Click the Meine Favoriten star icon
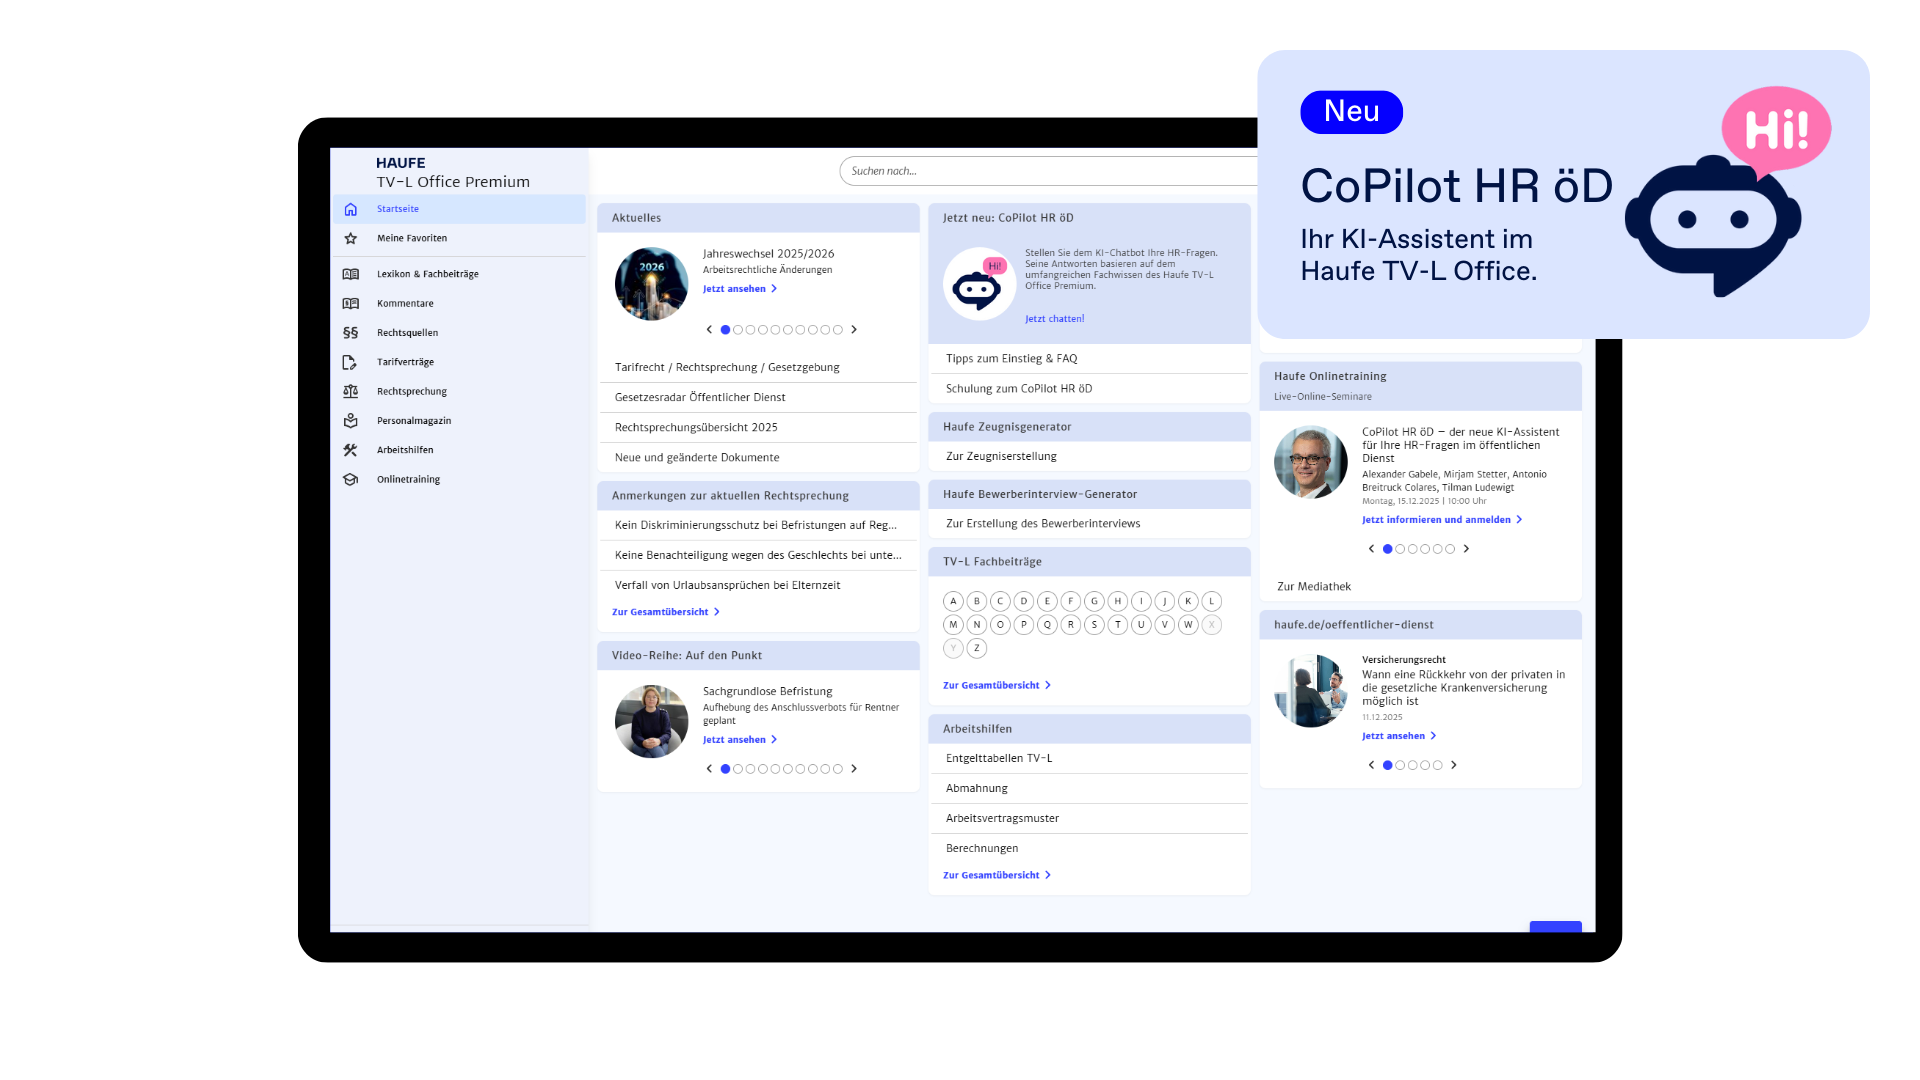Screen dimensions: 1920x1080 coord(350,238)
